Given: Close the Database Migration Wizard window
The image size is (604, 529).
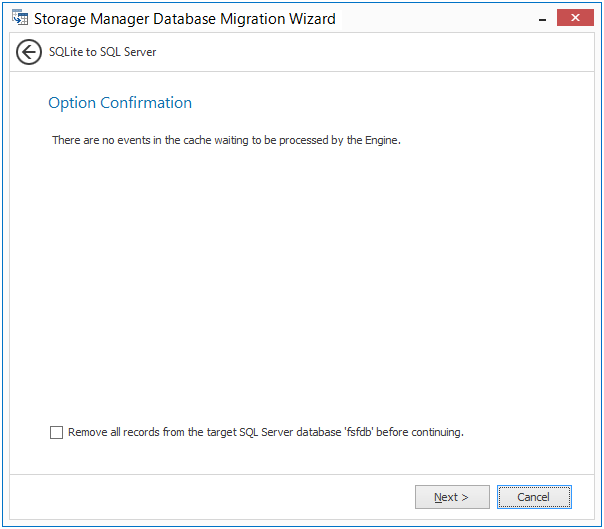Looking at the screenshot, I should pos(574,17).
